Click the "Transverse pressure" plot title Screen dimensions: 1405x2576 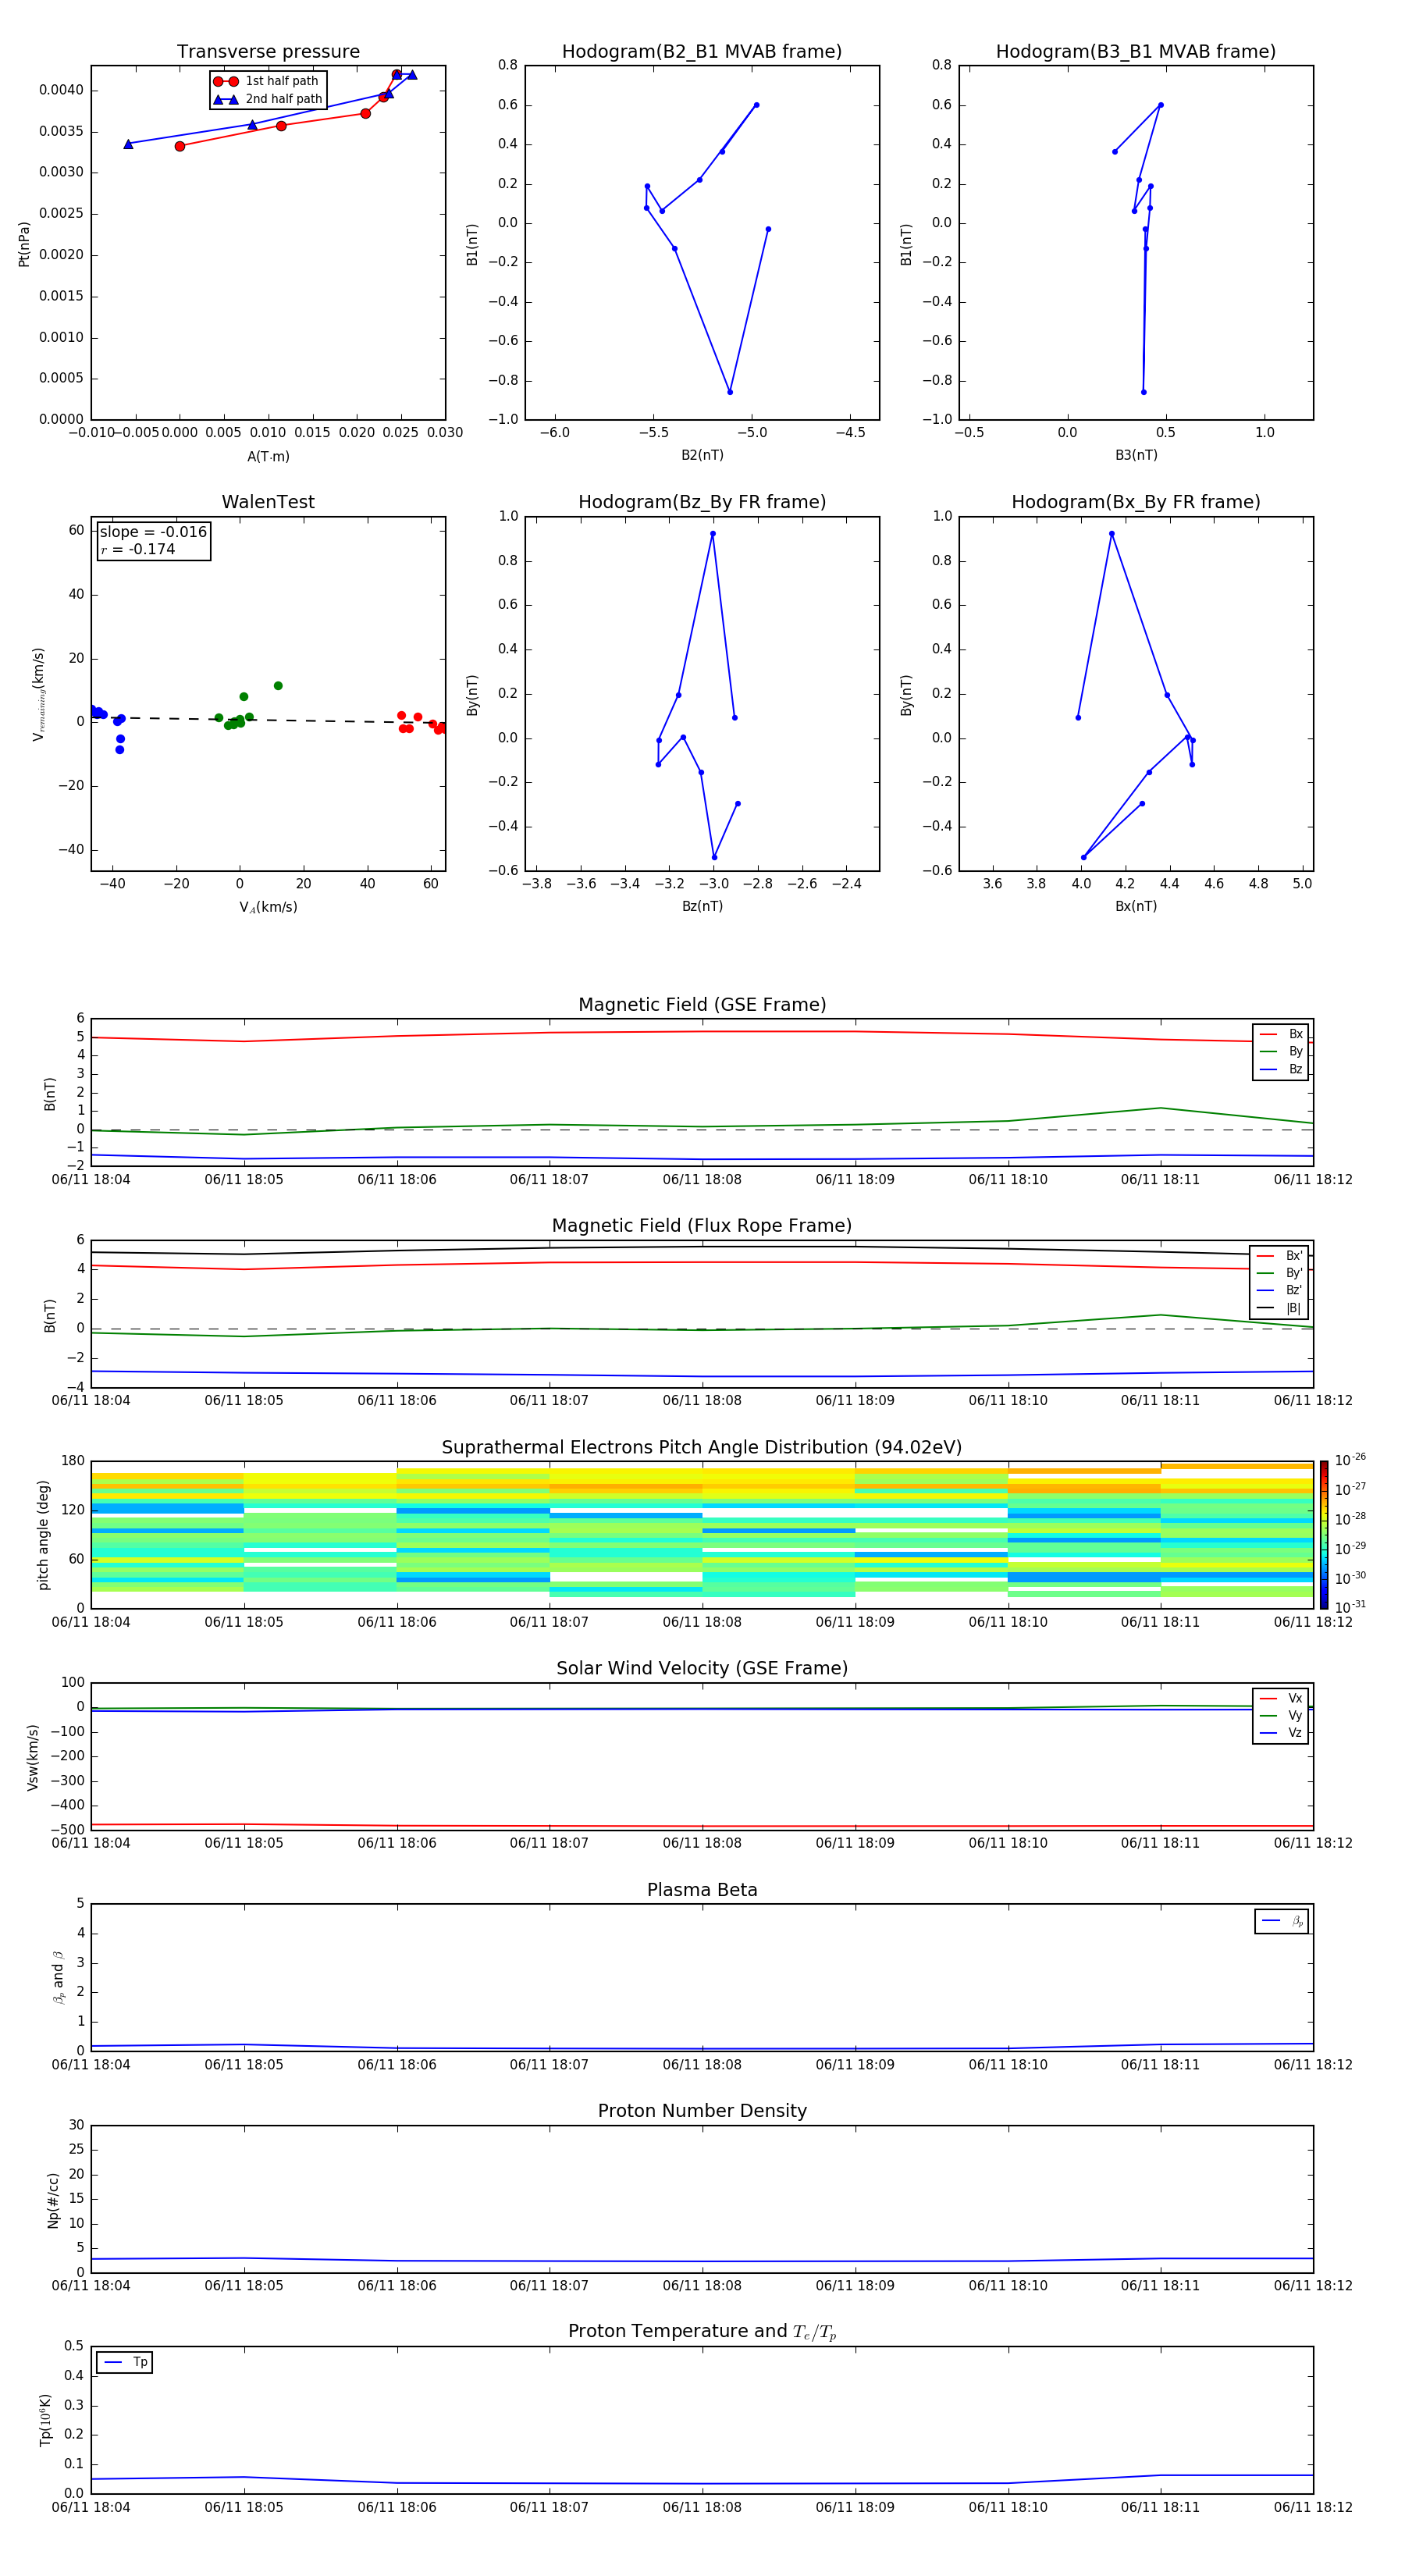268,52
